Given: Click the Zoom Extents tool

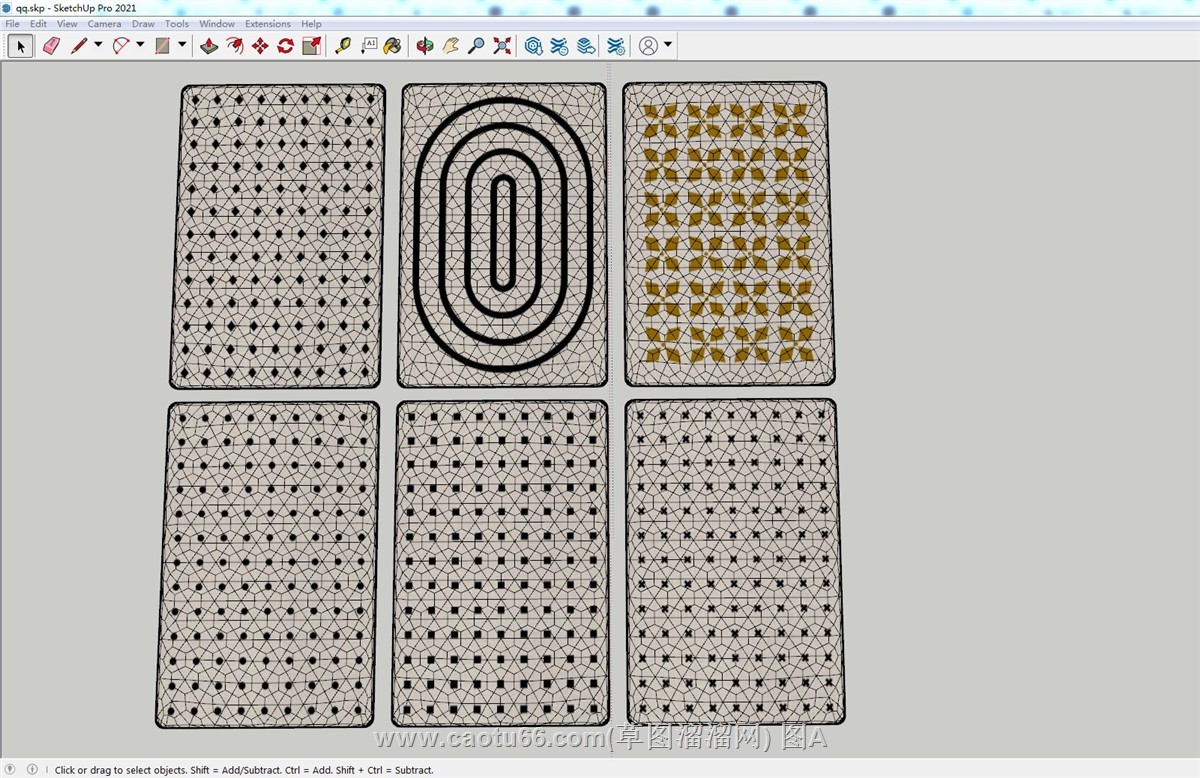Looking at the screenshot, I should click(502, 46).
